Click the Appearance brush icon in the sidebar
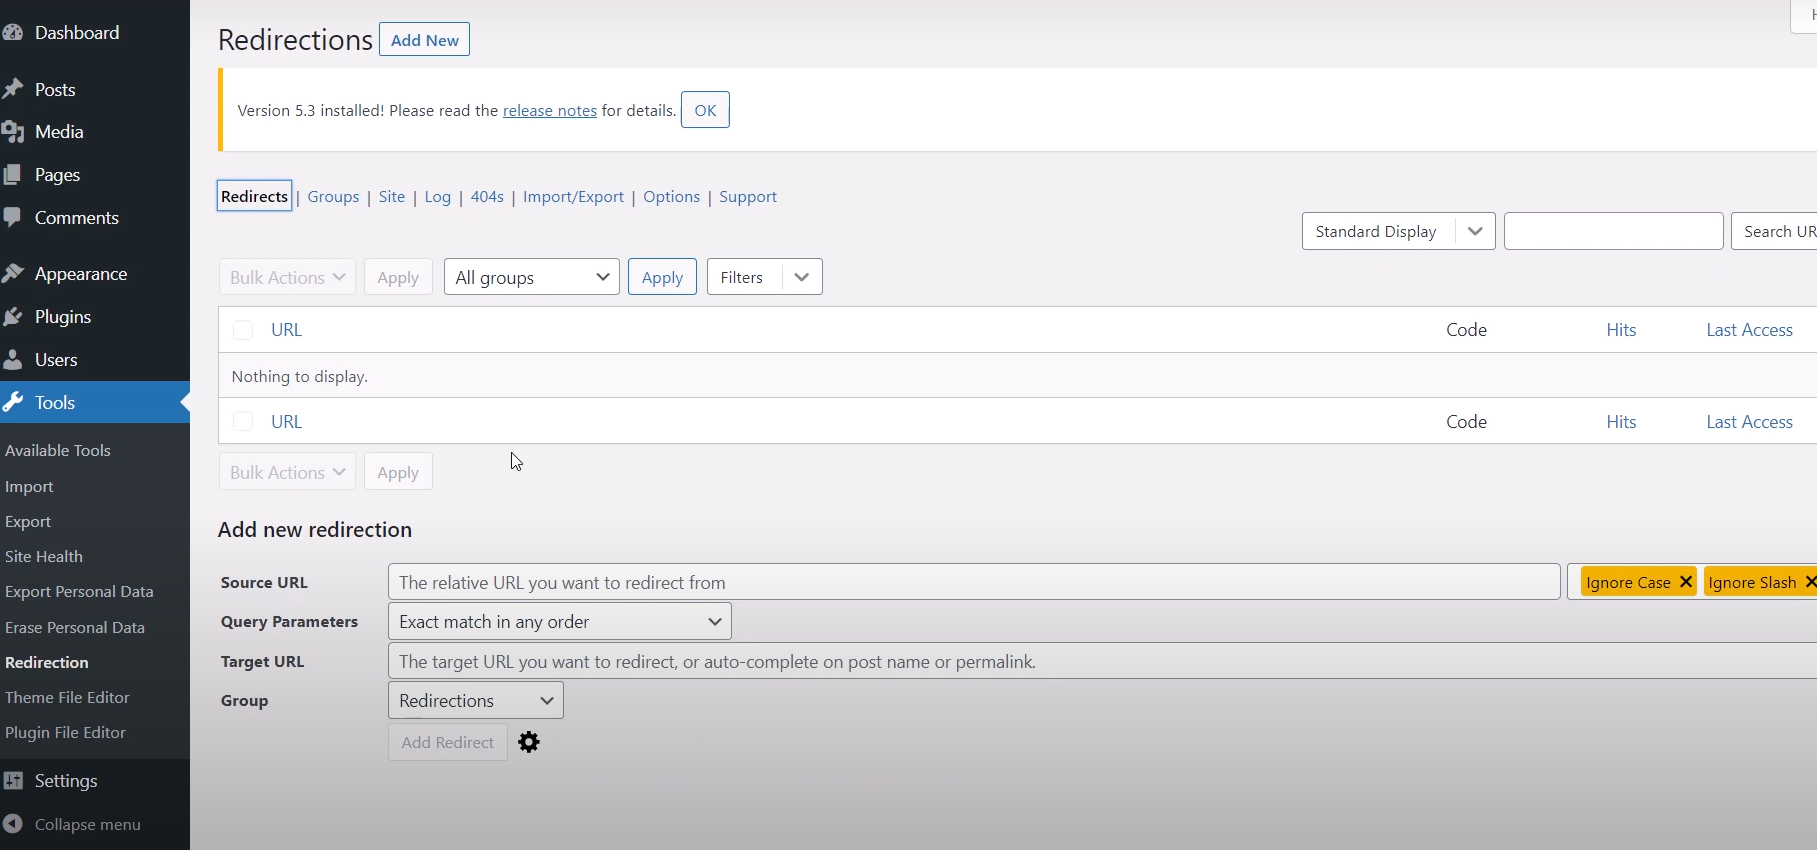The width and height of the screenshot is (1817, 850). point(13,274)
